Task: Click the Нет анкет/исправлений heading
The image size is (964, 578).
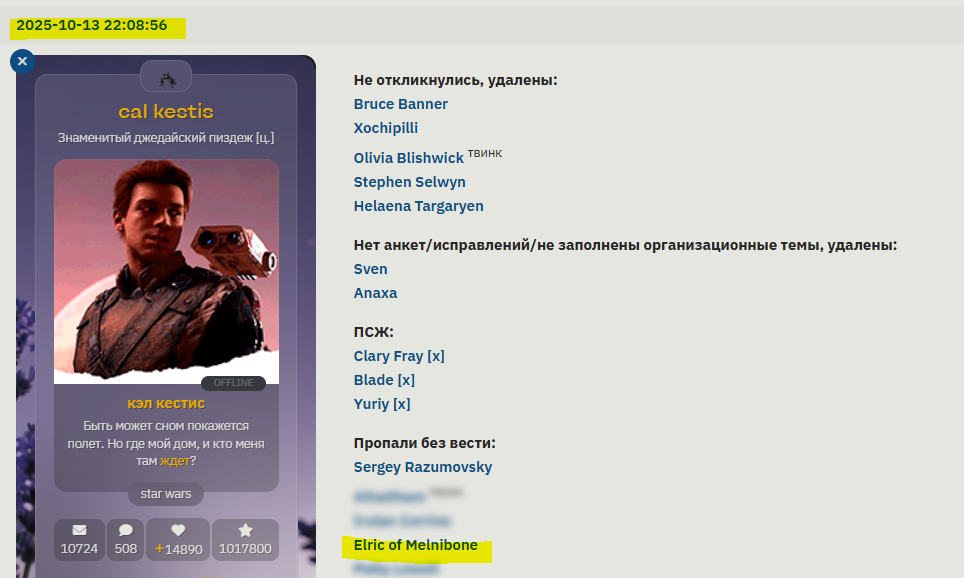Action: [625, 245]
